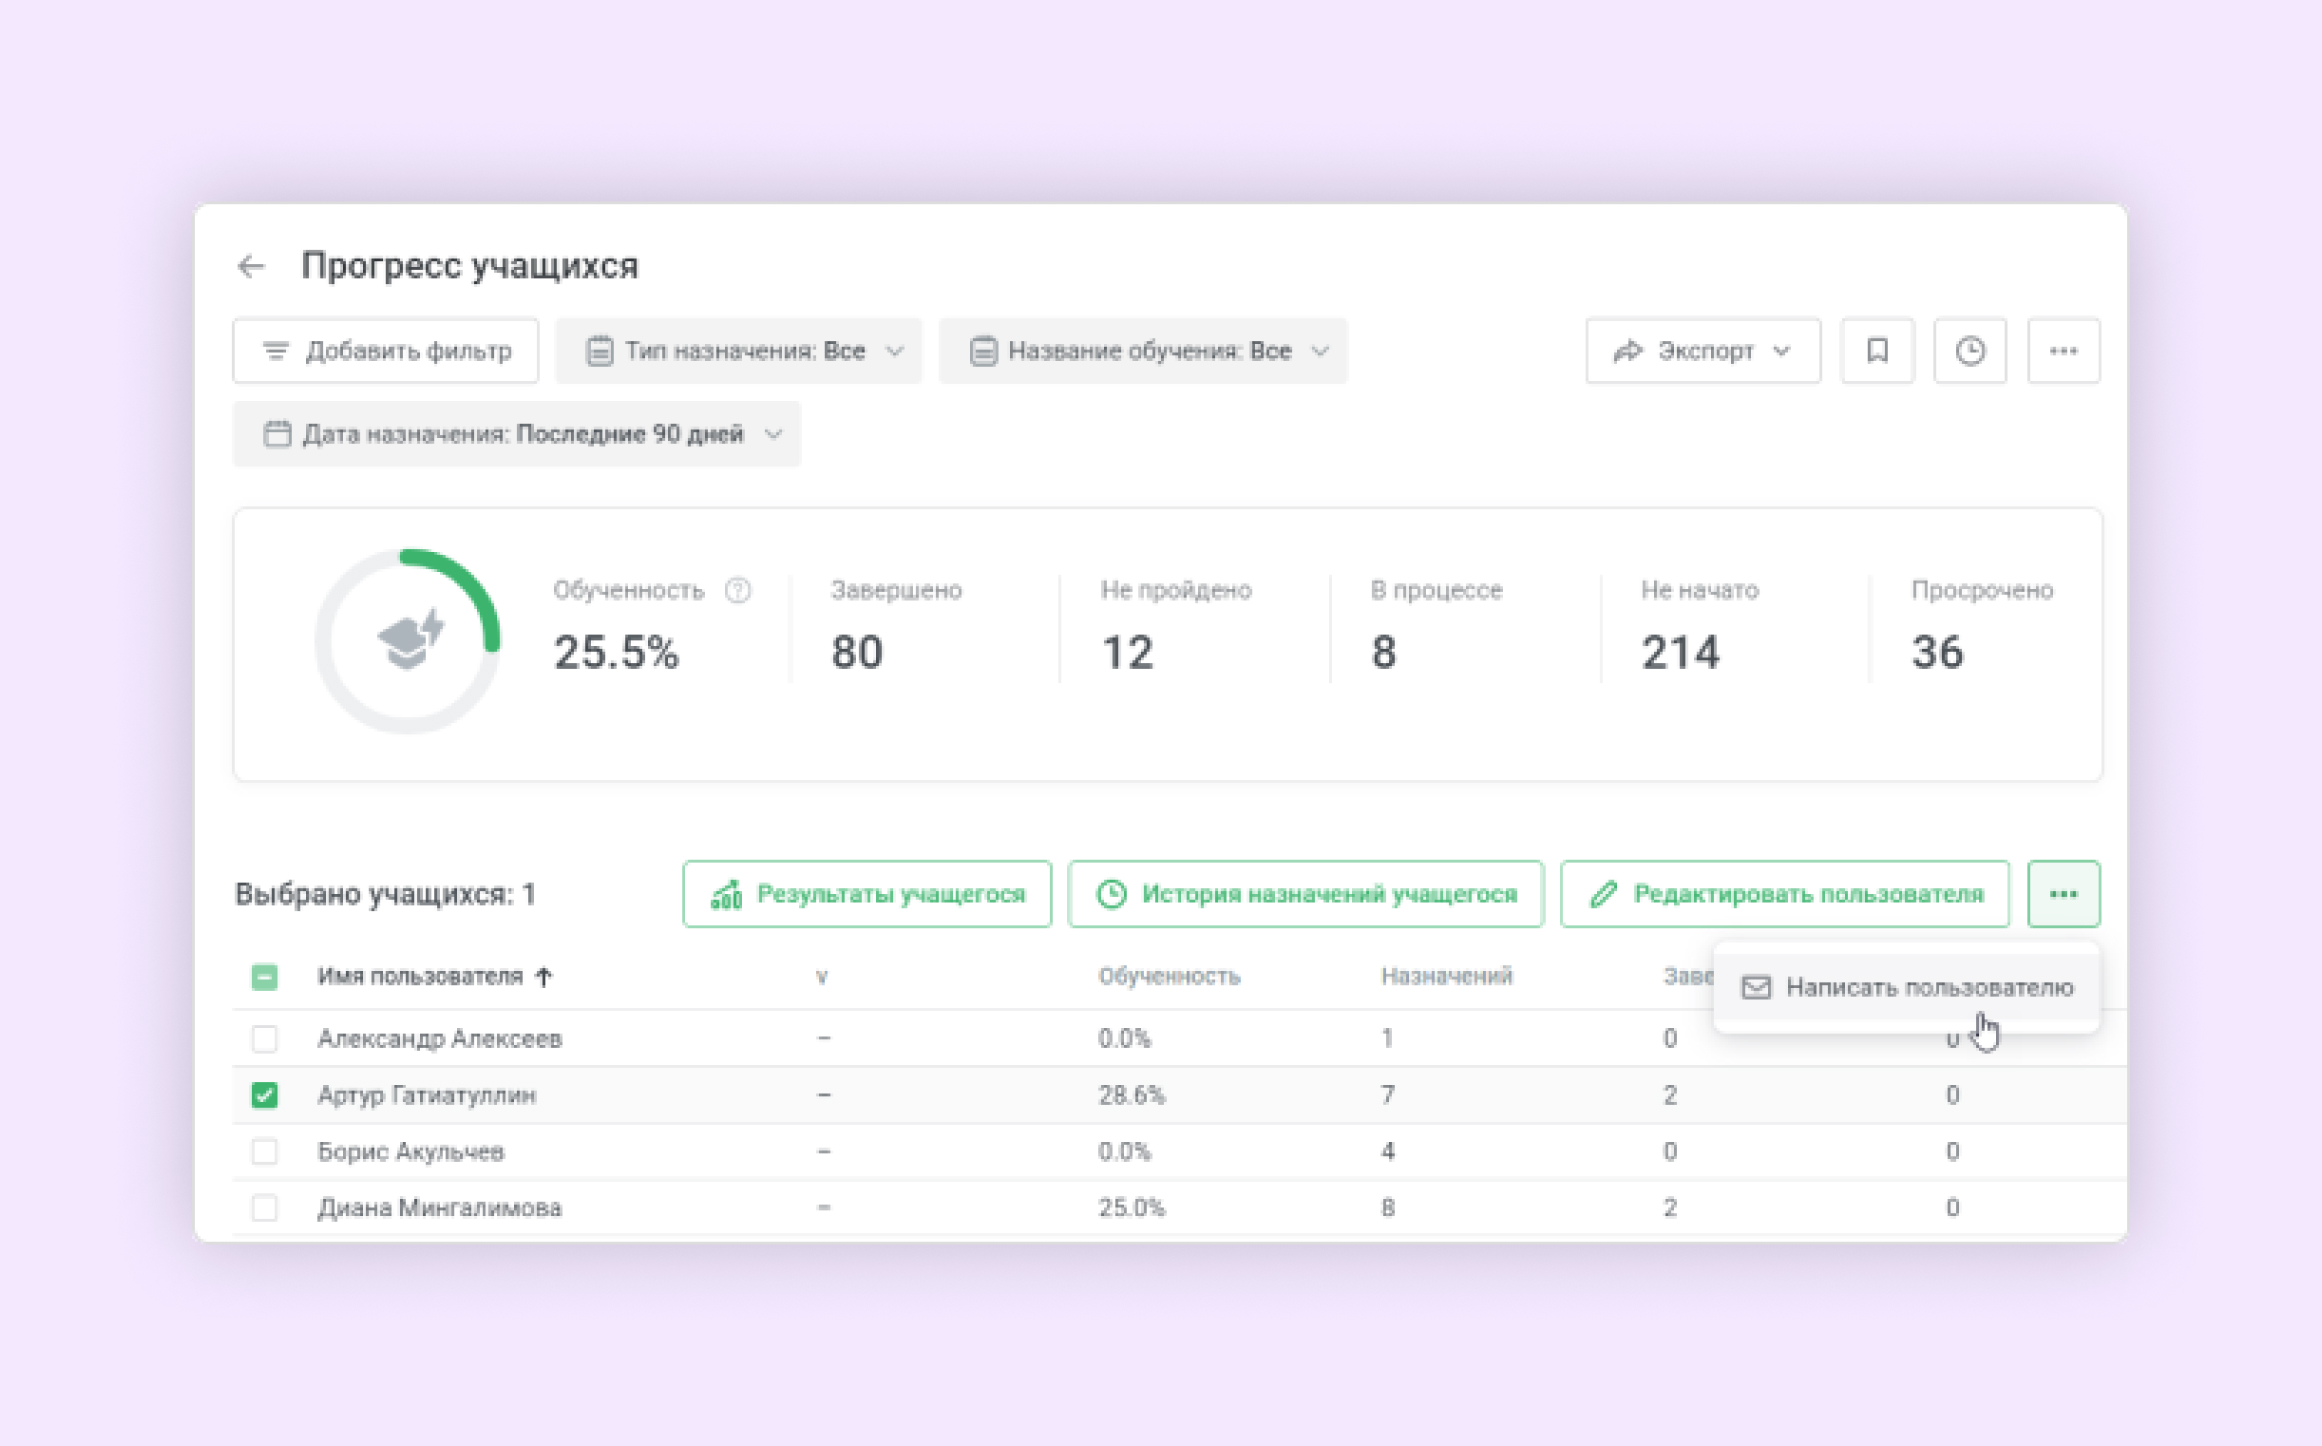
Task: Click the name Артур Гатиатуллин
Action: [426, 1095]
